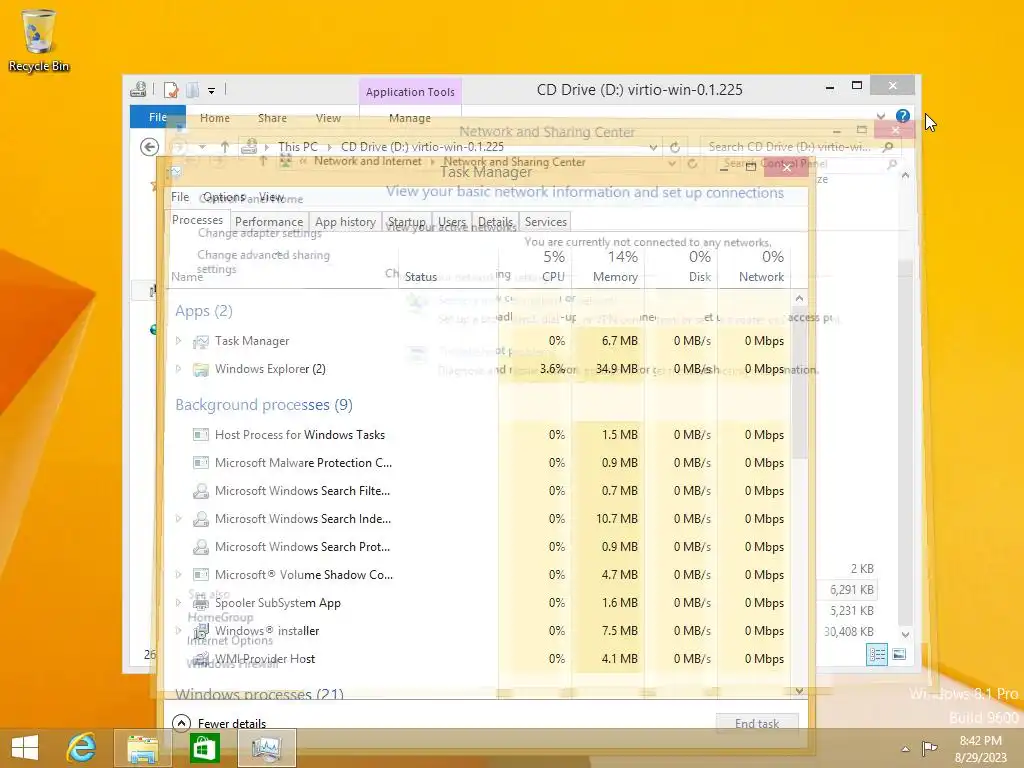1024x768 pixels.
Task: Open the Share ribbon tab
Action: (x=272, y=118)
